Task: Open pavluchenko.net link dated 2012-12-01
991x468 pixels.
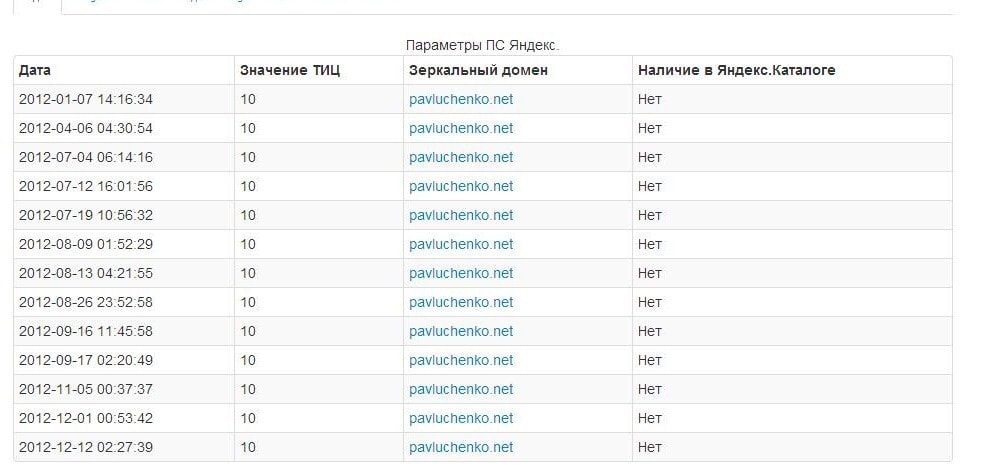Action: (x=461, y=418)
